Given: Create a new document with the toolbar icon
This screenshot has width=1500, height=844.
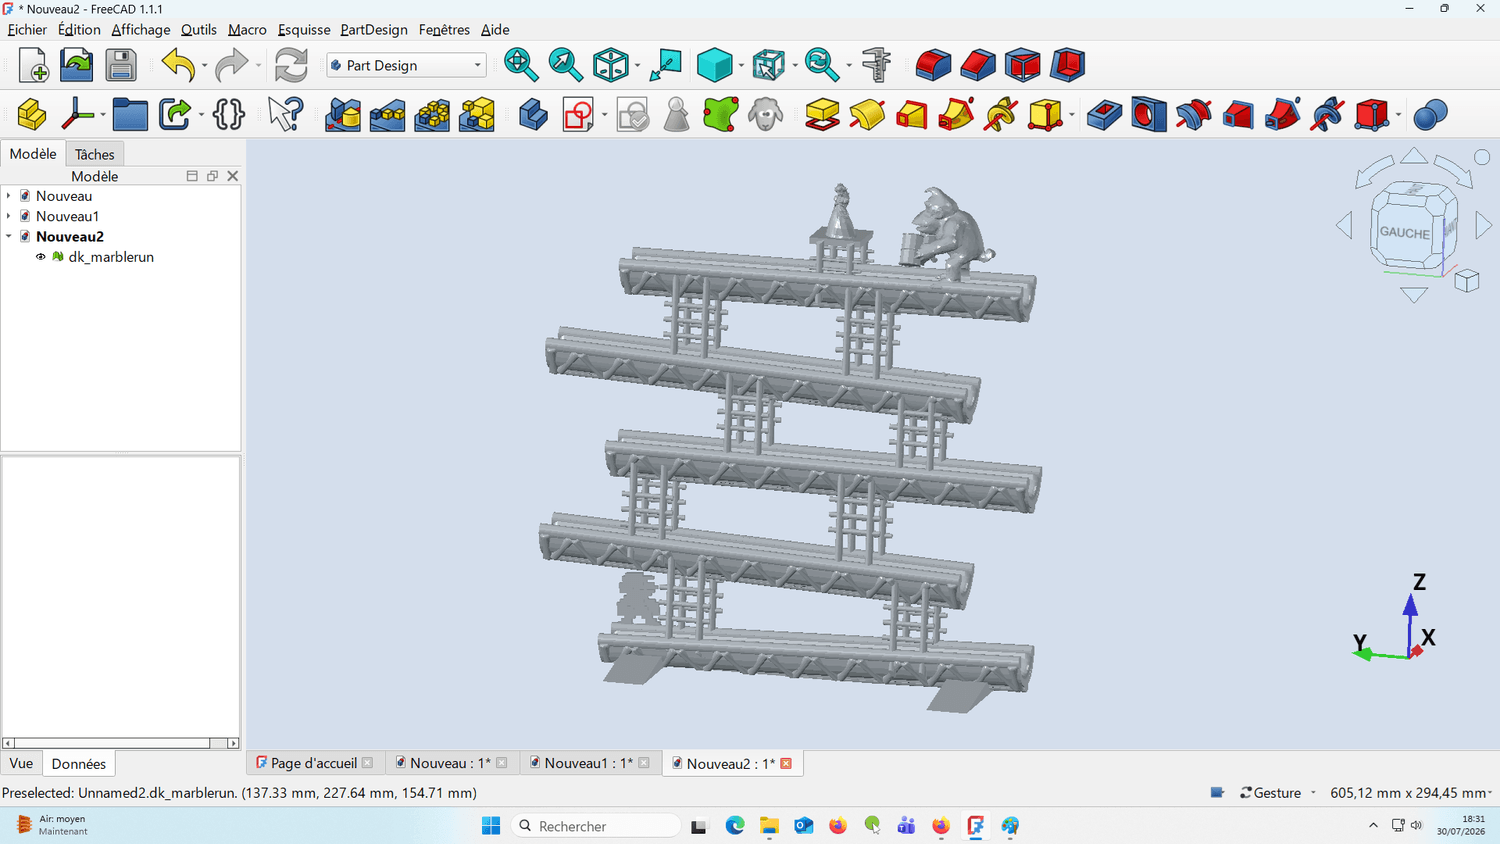Looking at the screenshot, I should point(33,65).
